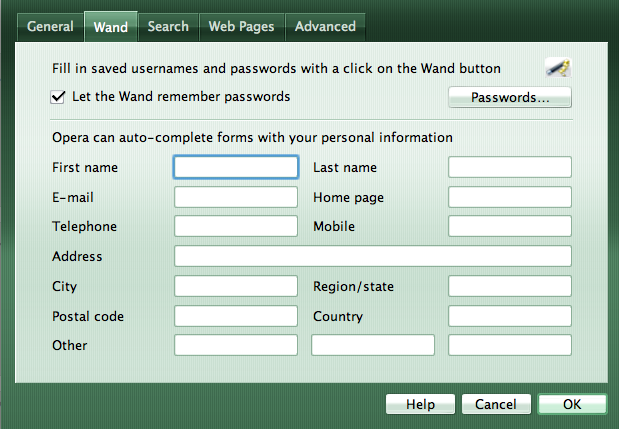Select the City input field
619x429 pixels.
[x=236, y=286]
